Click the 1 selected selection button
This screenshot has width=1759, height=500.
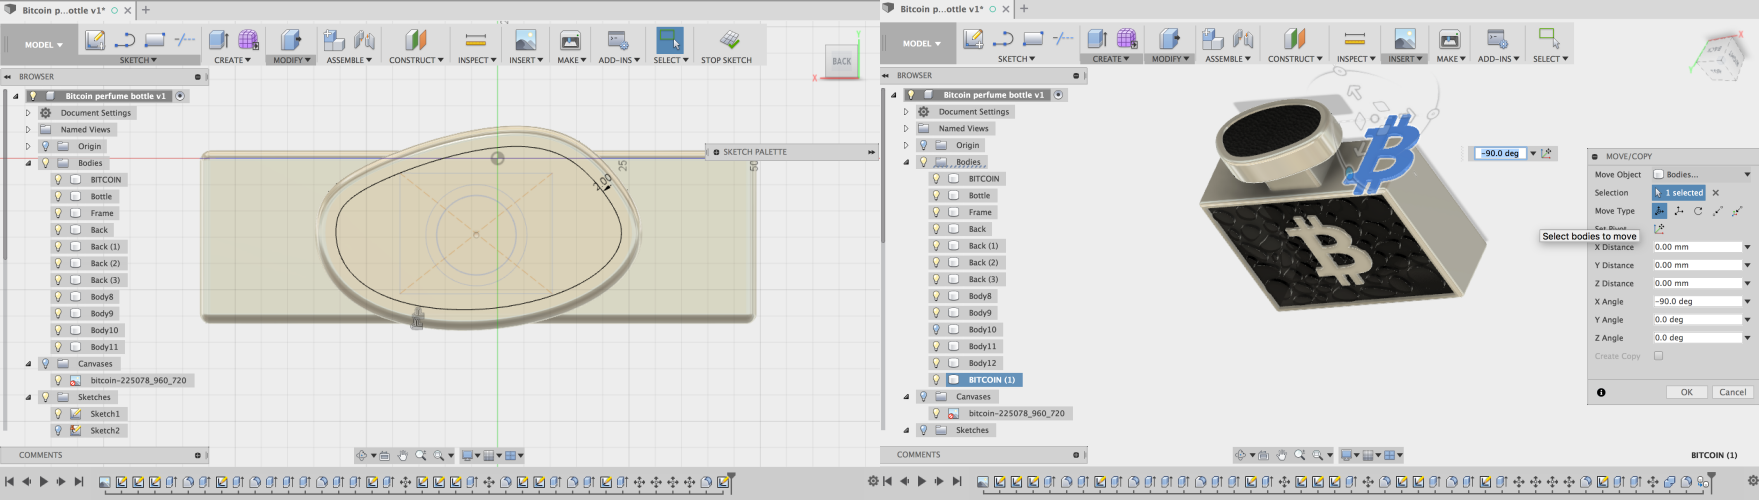[1679, 193]
